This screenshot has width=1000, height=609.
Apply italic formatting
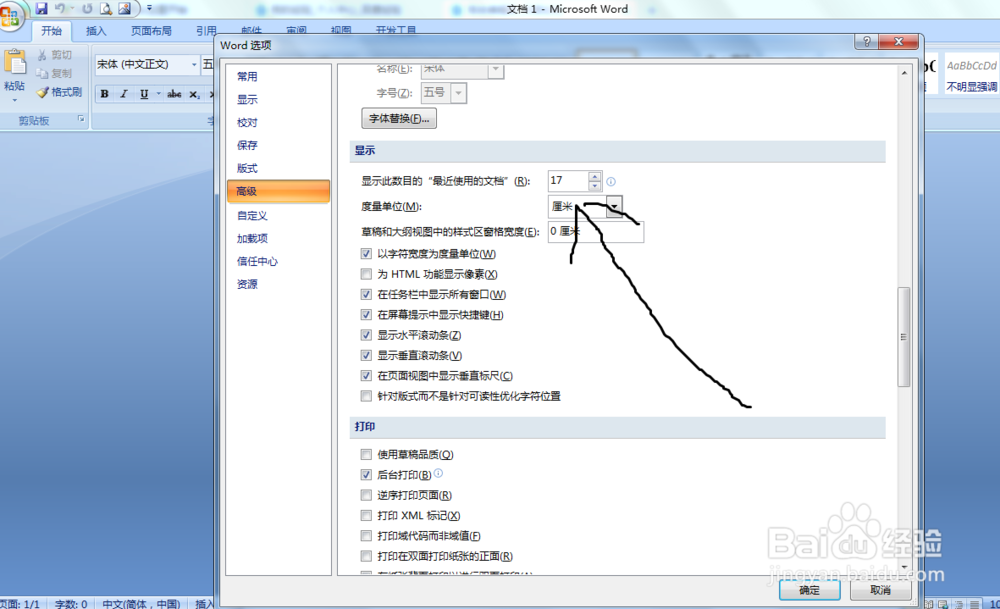124,94
